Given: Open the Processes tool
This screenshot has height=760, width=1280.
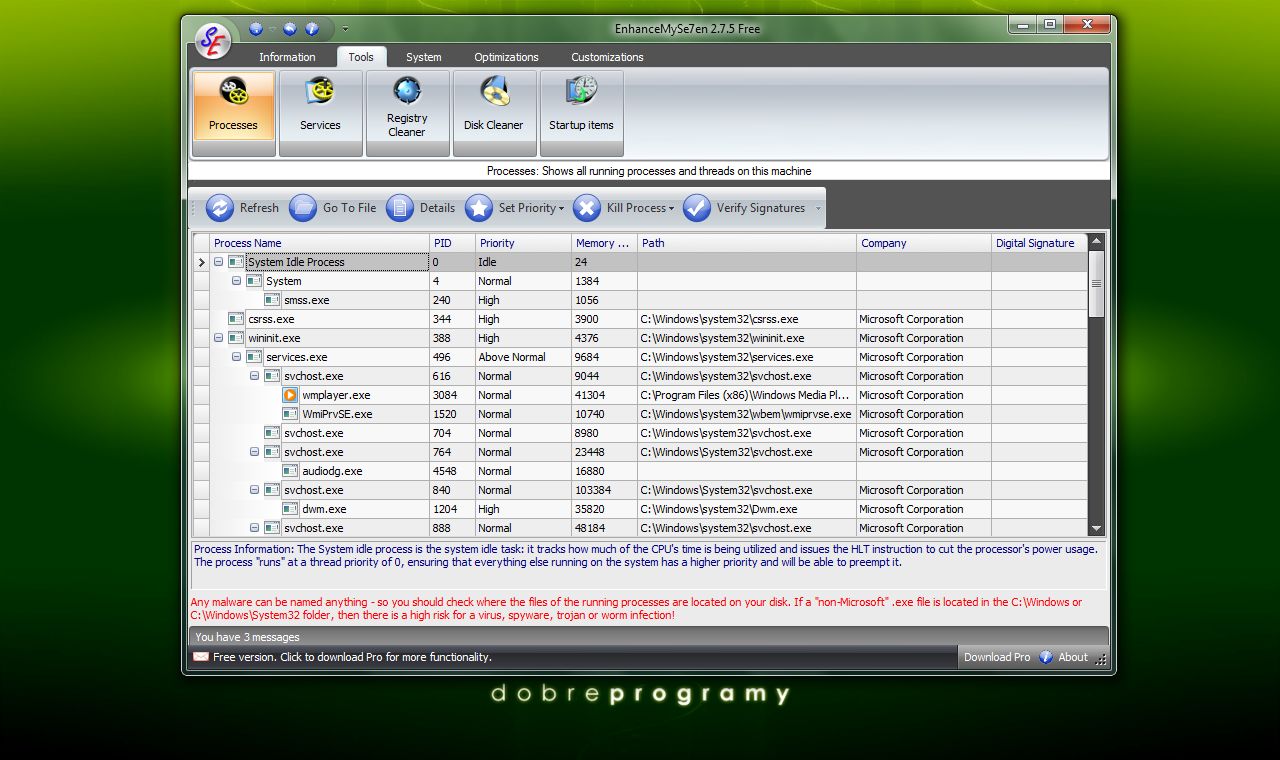Looking at the screenshot, I should [x=233, y=113].
